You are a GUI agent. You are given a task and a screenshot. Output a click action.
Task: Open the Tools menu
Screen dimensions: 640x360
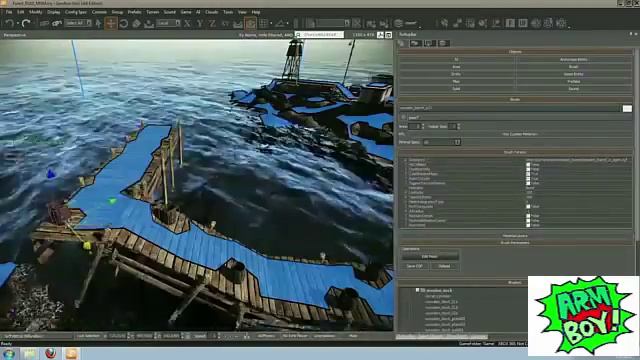228,12
